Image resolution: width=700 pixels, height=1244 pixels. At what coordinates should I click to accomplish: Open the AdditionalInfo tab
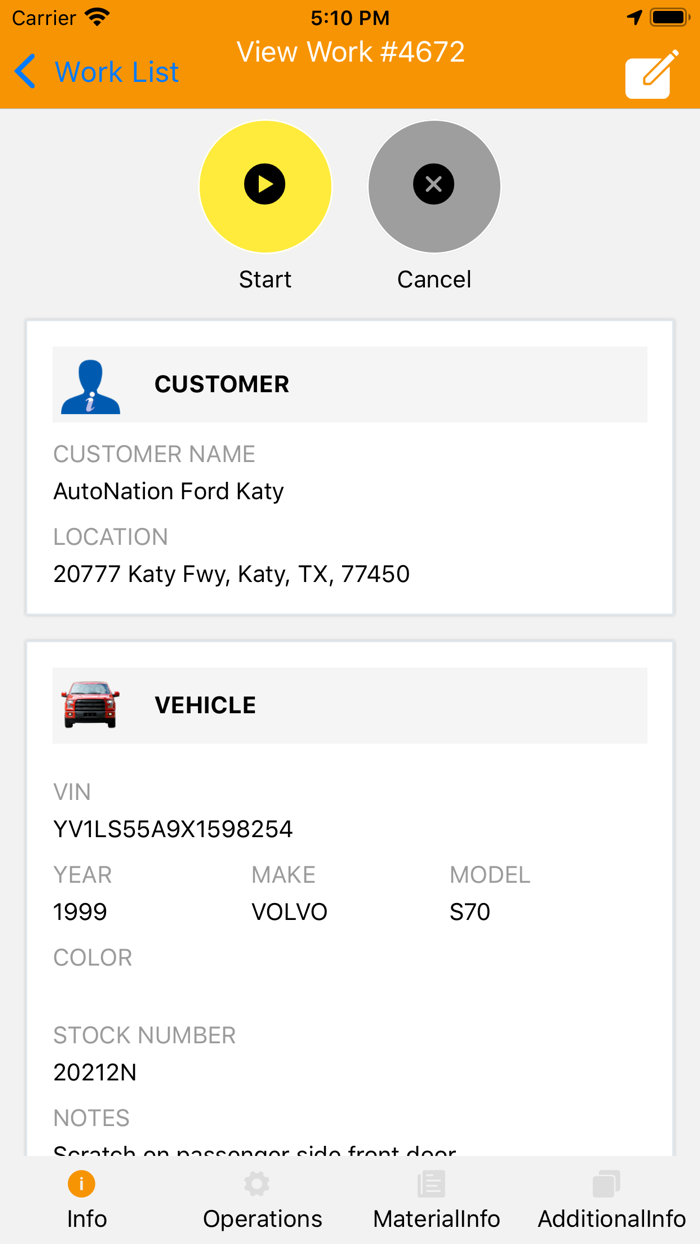[x=610, y=1198]
